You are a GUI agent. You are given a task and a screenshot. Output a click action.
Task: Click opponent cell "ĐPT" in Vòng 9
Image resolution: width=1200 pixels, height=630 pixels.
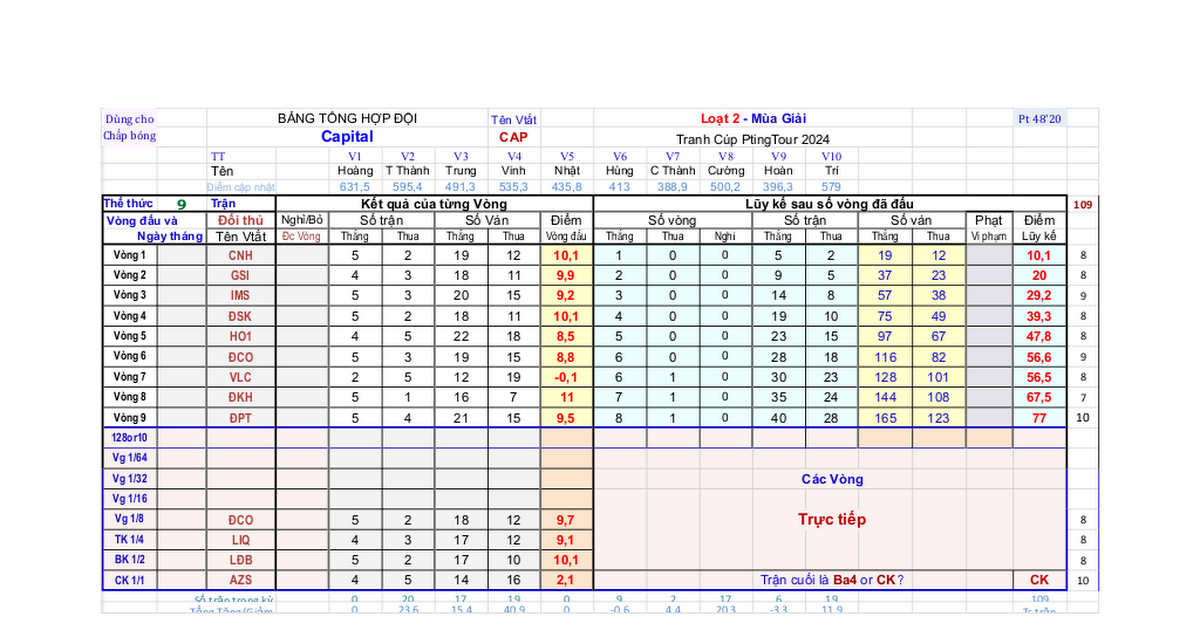pyautogui.click(x=240, y=418)
